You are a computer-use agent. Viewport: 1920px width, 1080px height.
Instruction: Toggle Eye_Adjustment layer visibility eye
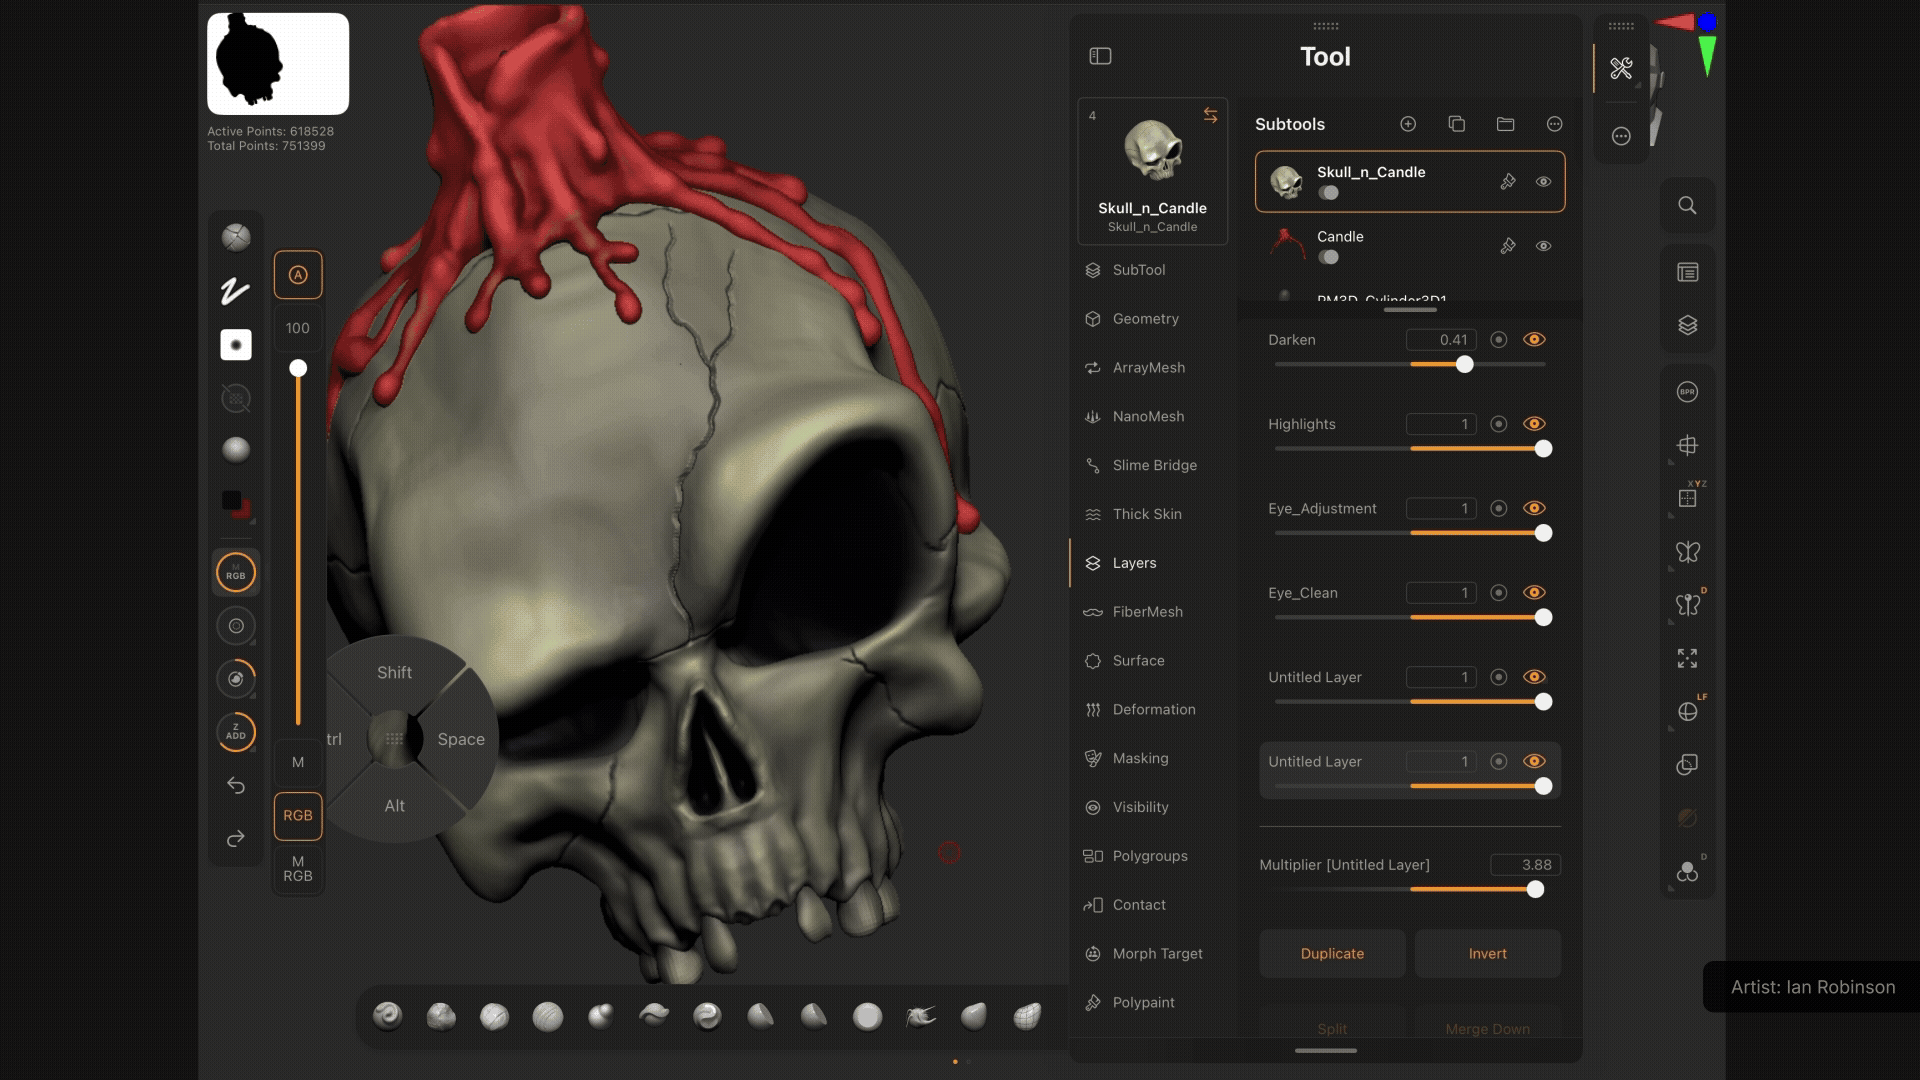point(1534,508)
